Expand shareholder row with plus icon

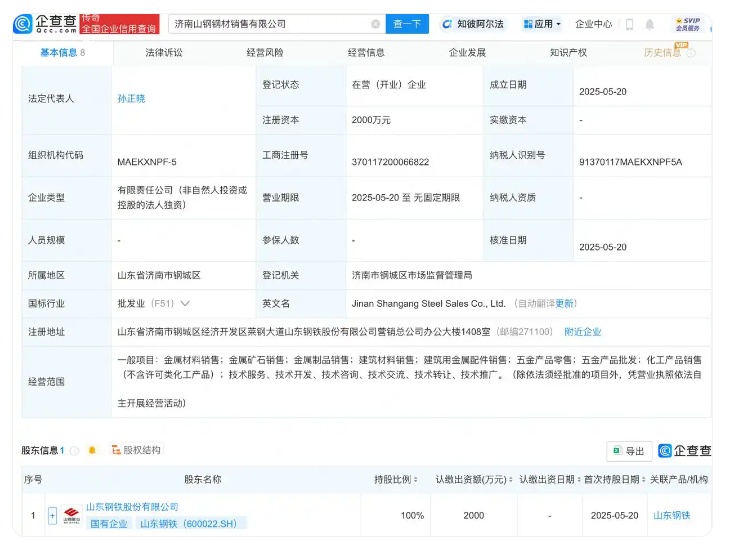click(x=52, y=515)
